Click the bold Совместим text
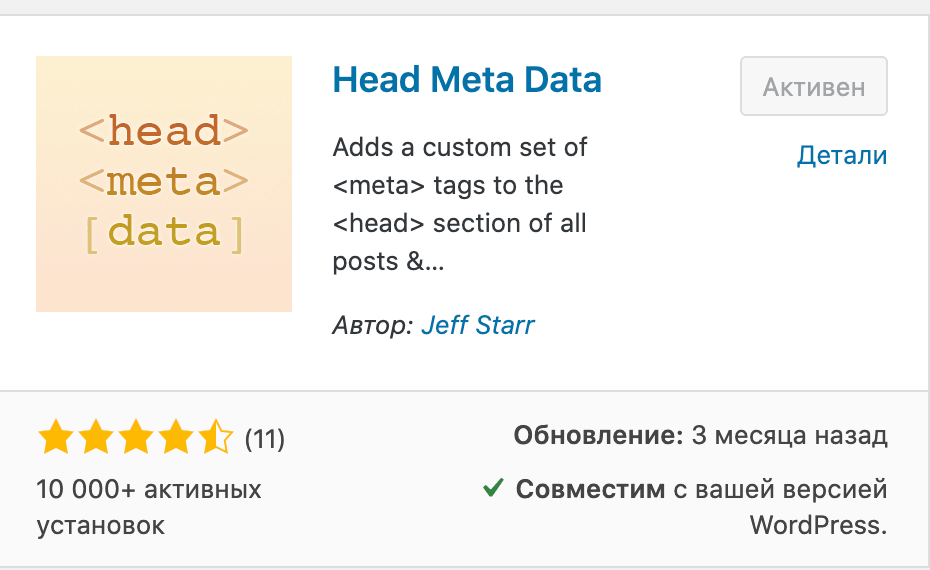Image resolution: width=930 pixels, height=570 pixels. pyautogui.click(x=590, y=489)
